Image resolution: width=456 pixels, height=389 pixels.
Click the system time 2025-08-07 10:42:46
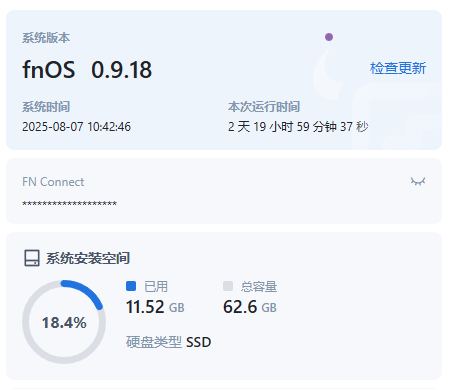(x=76, y=127)
